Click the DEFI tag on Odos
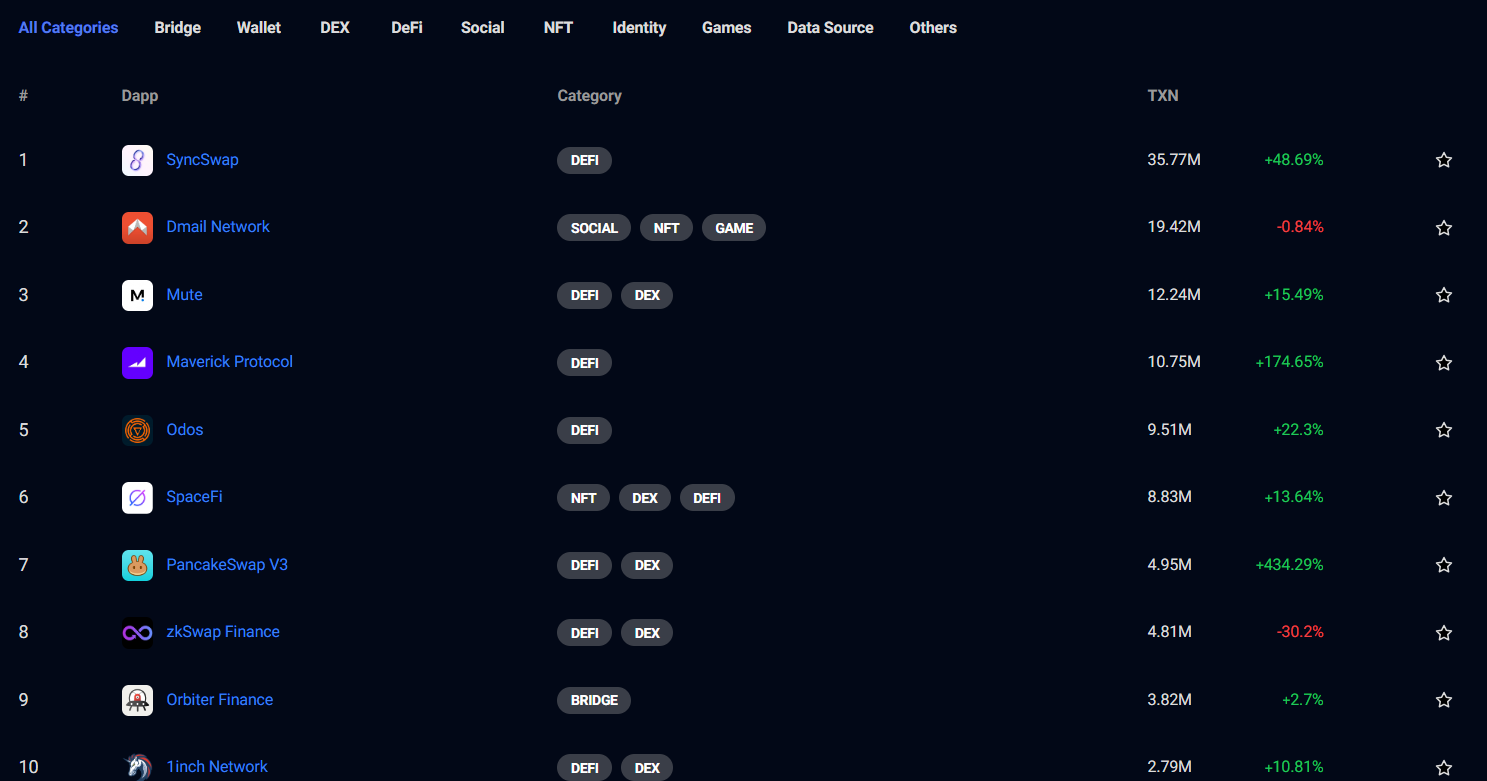1487x781 pixels. pos(584,430)
